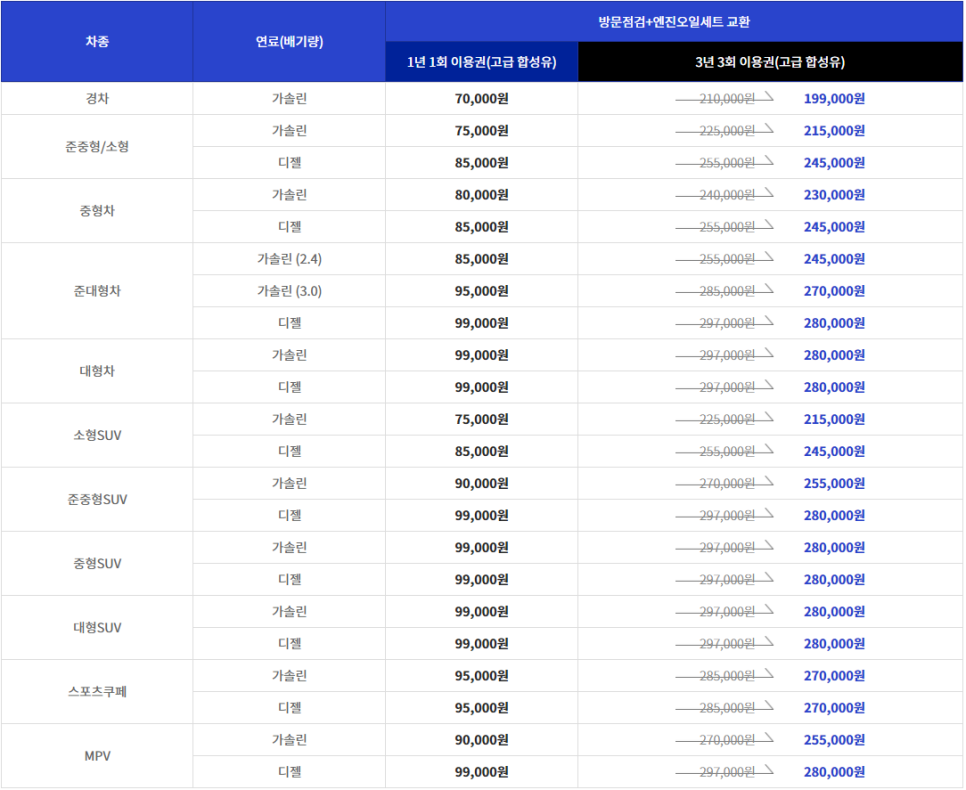The width and height of the screenshot is (966, 790).
Task: Click 280,000원 in the 대형차 디젤 row
Action: [834, 387]
